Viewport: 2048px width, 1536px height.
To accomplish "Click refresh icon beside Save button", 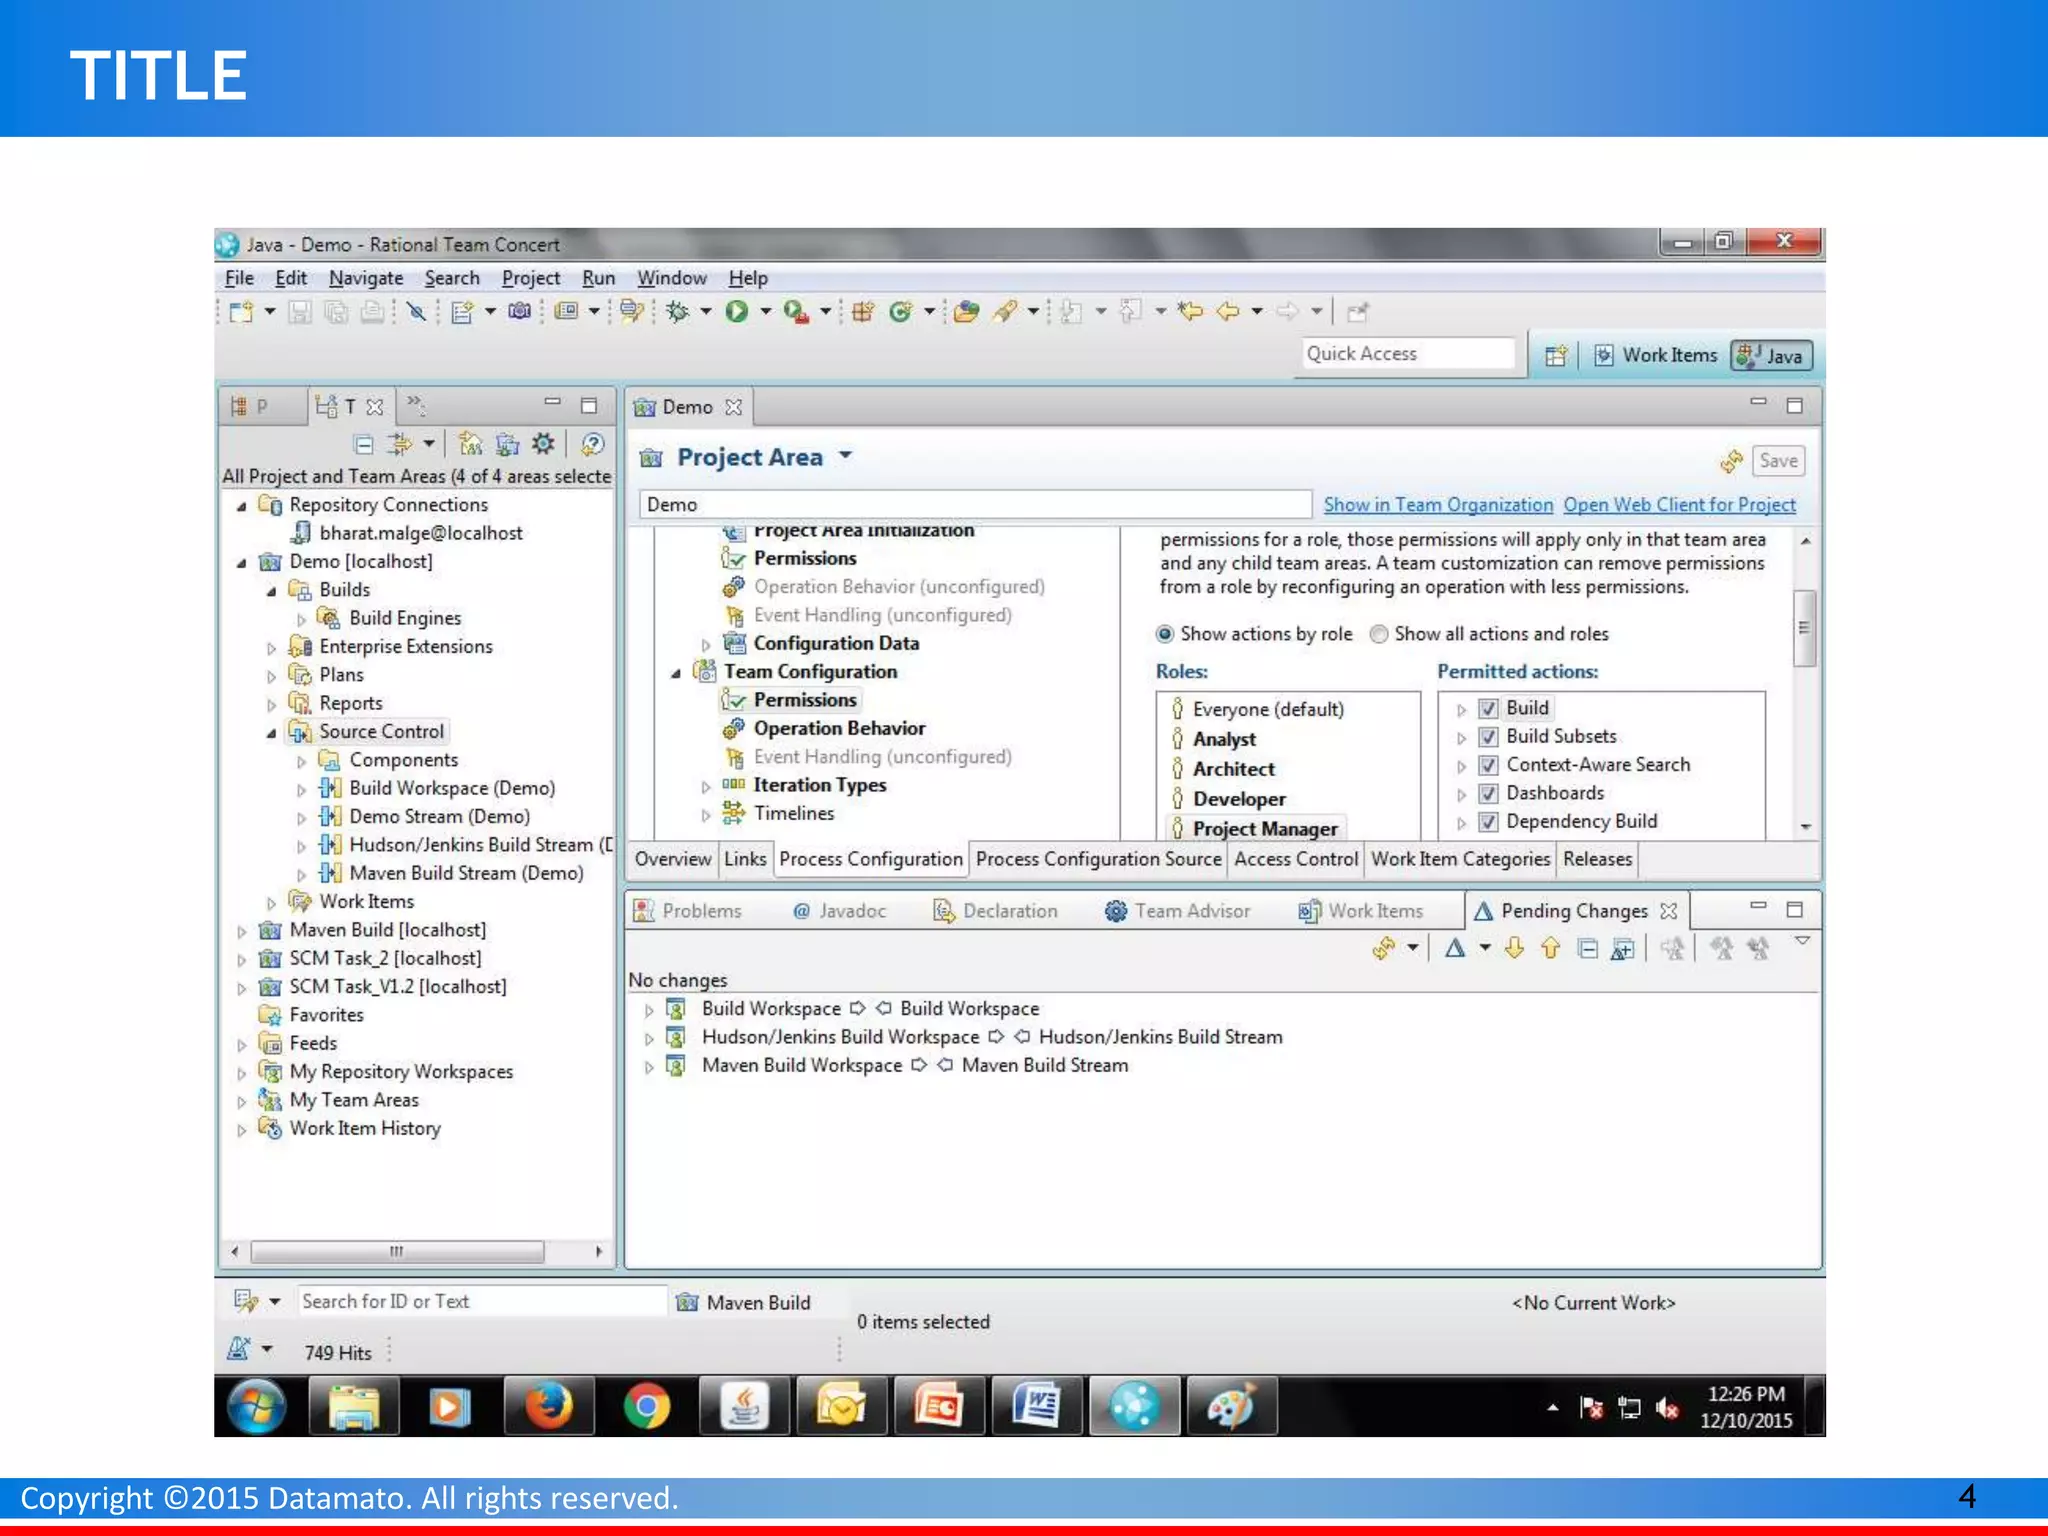I will click(1731, 461).
